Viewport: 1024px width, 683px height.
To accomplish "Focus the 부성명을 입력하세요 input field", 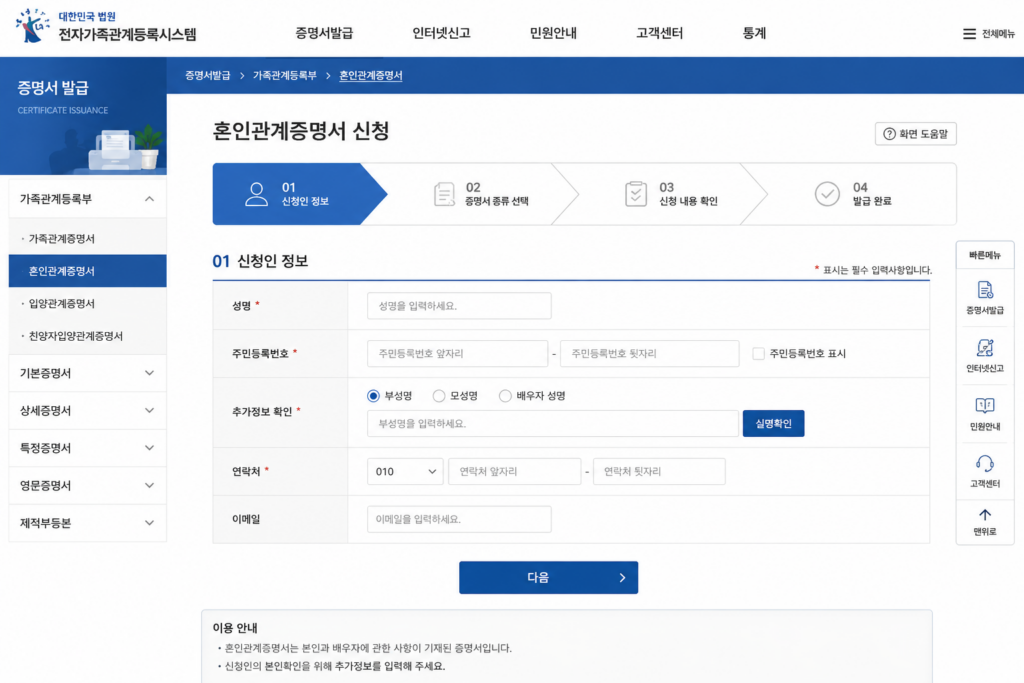I will click(x=552, y=424).
